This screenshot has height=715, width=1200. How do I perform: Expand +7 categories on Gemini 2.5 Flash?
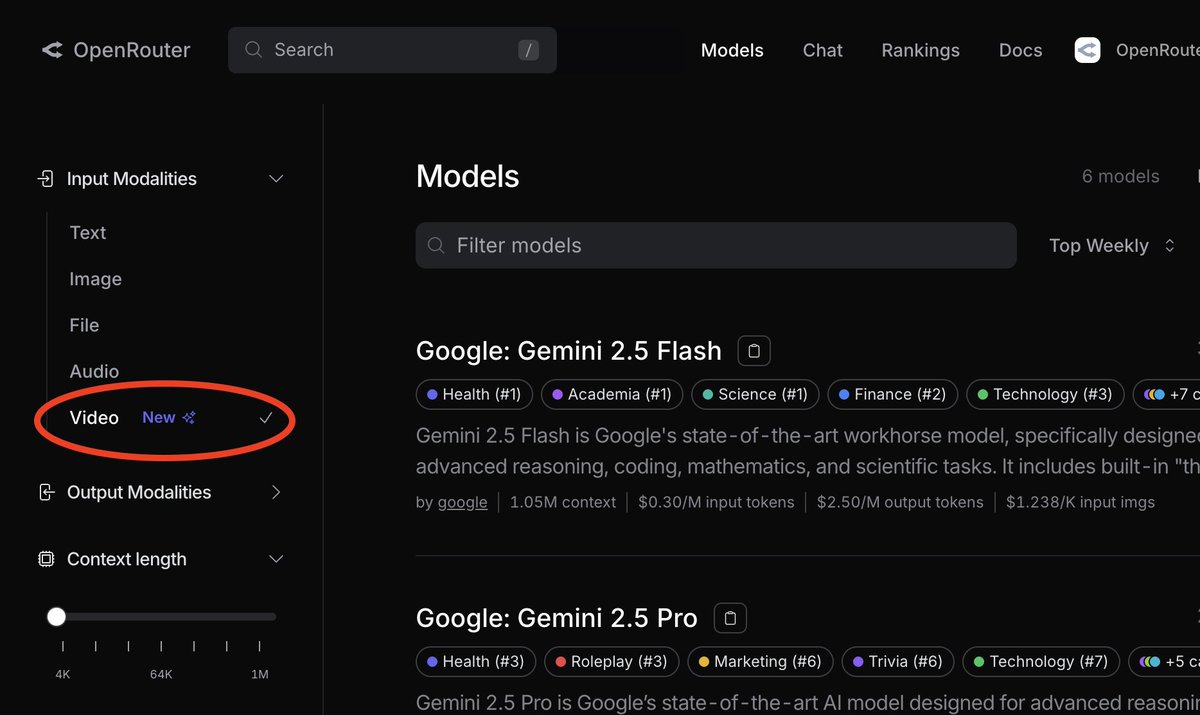pos(1170,394)
